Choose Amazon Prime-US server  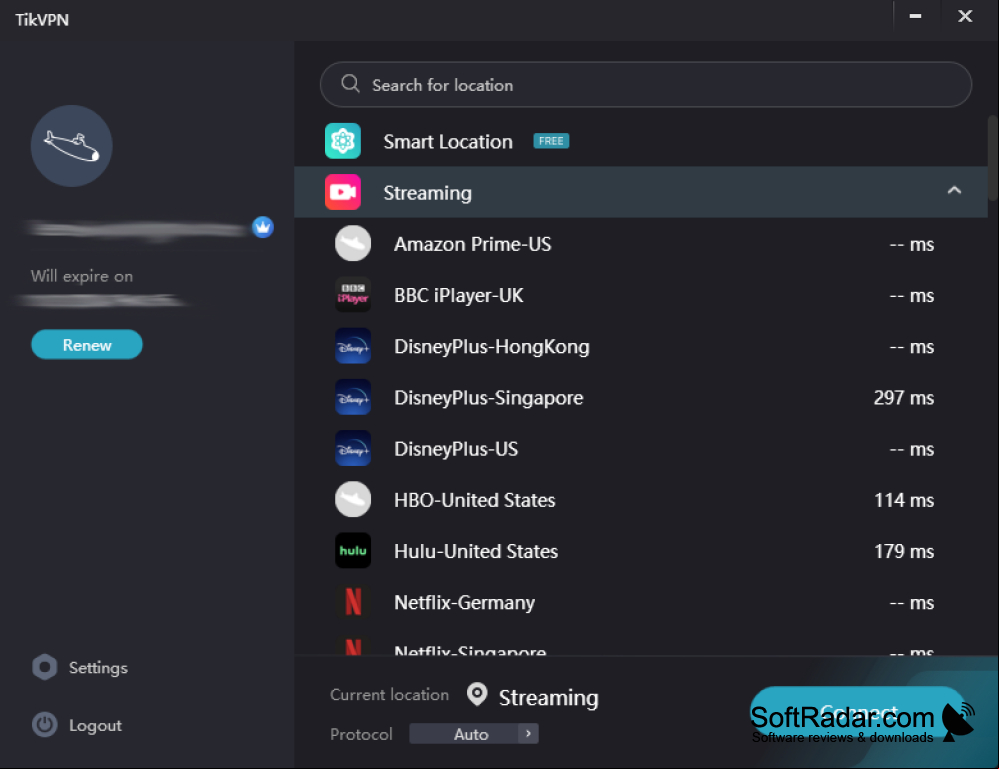pos(641,243)
